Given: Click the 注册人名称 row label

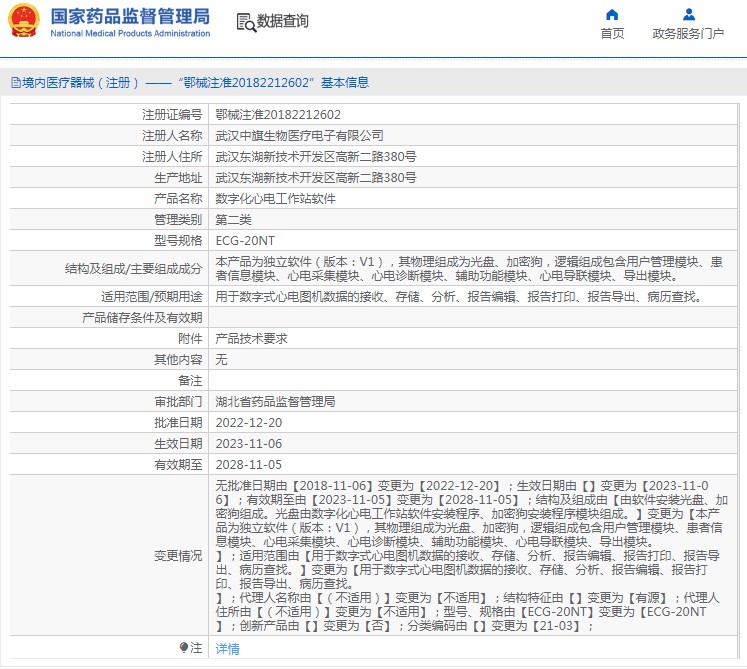Looking at the screenshot, I should 172,136.
